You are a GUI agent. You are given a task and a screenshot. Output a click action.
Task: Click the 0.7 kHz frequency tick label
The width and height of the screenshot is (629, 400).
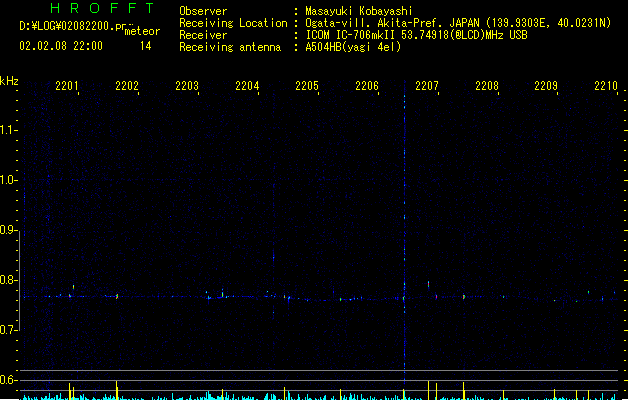(x=9, y=330)
